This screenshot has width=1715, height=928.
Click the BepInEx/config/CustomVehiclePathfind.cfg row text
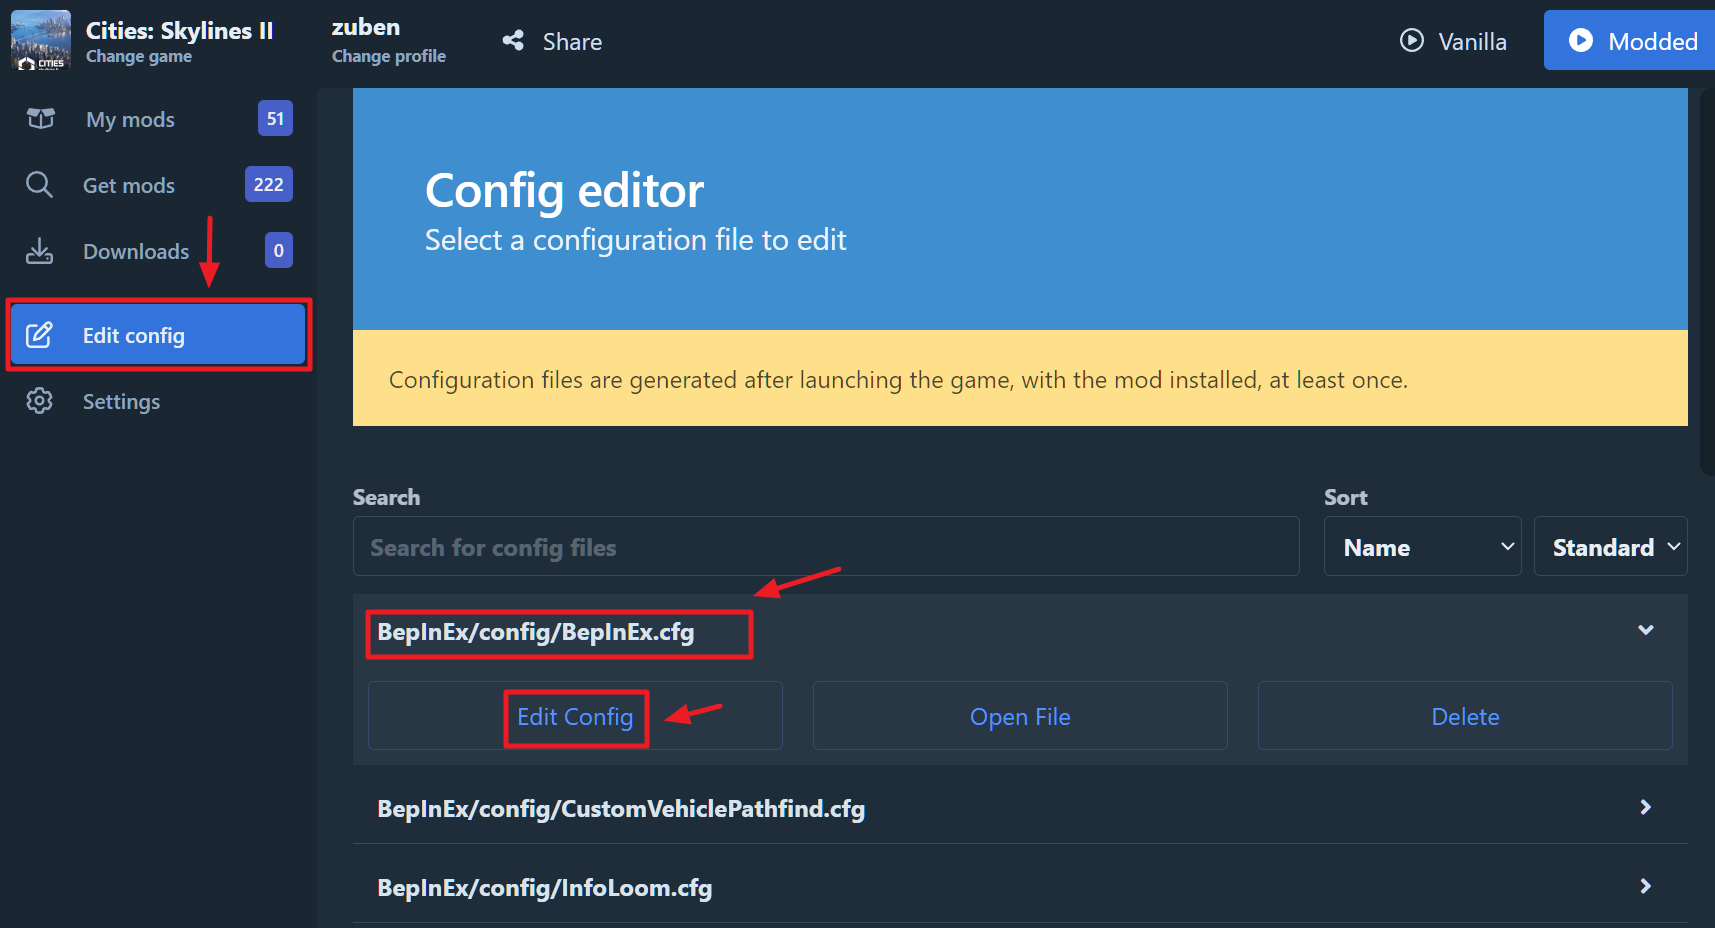point(621,809)
